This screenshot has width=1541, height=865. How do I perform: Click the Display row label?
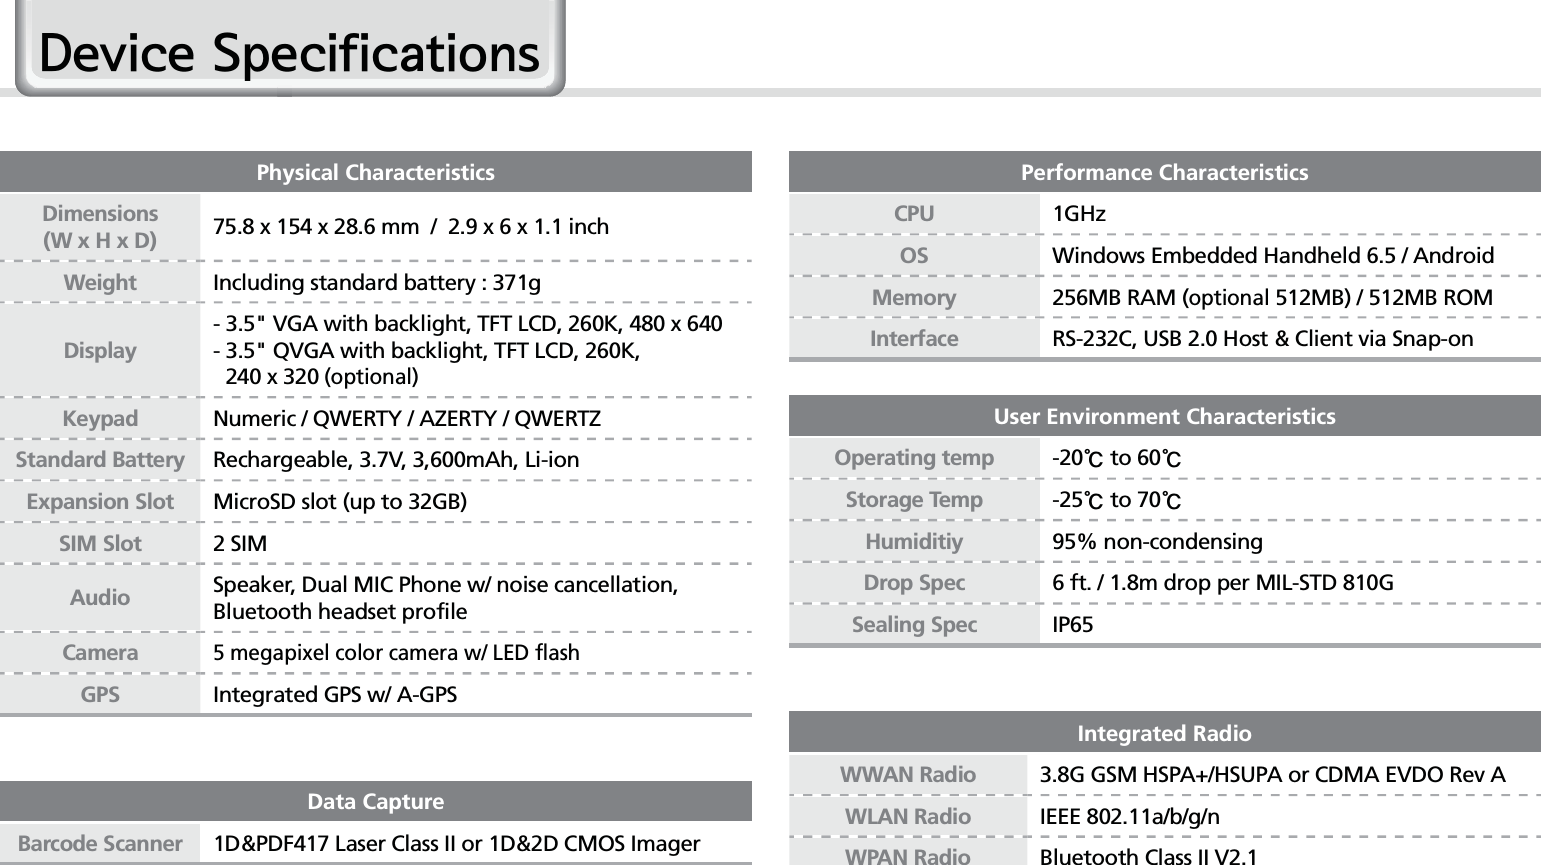coord(100,351)
